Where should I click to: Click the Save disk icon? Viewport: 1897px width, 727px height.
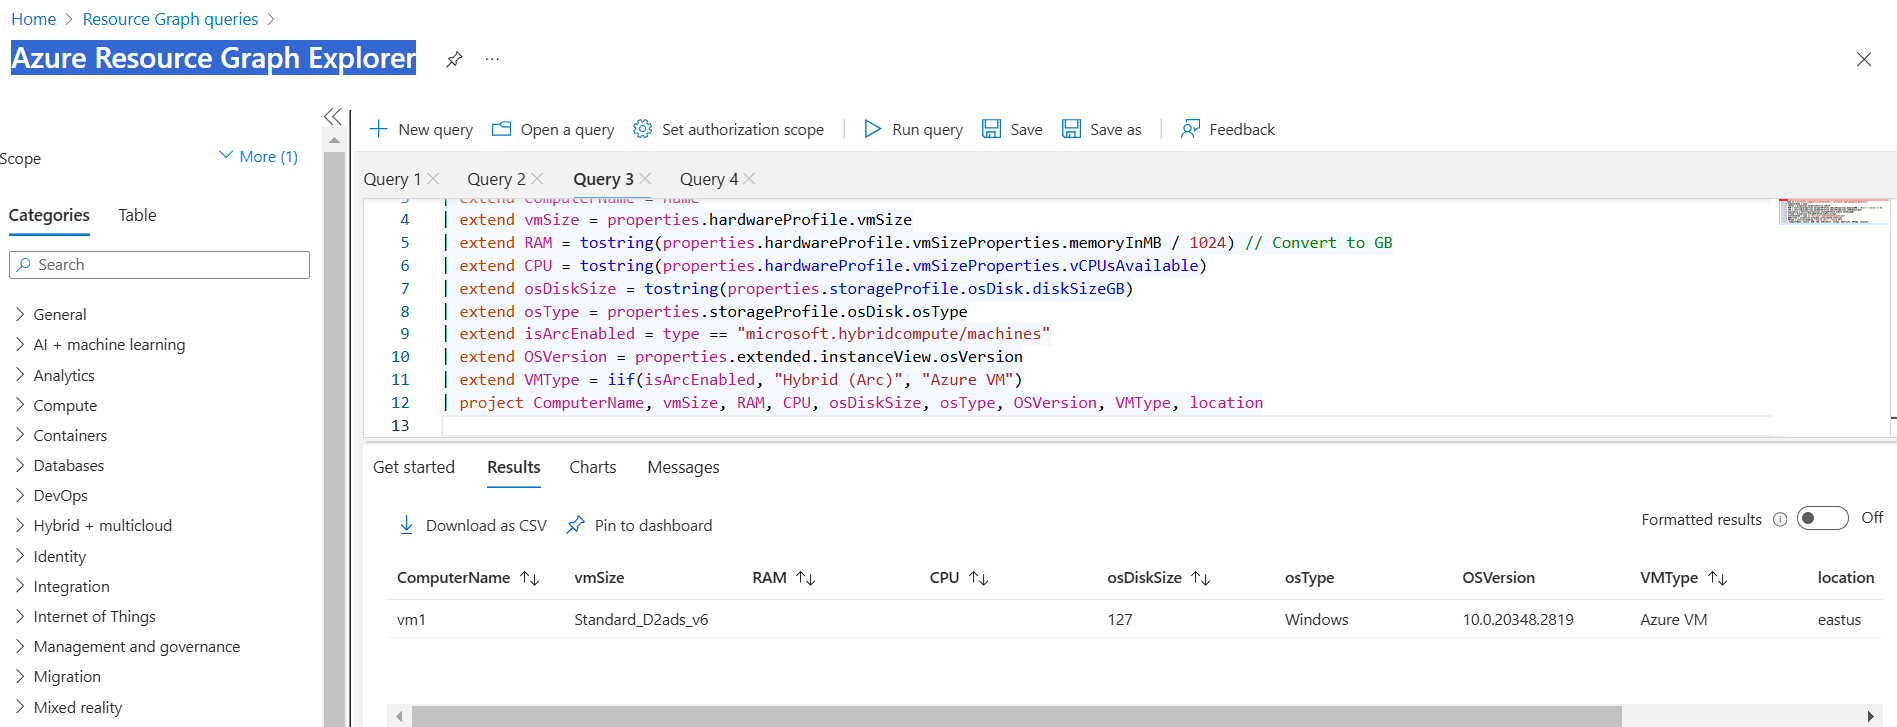pos(991,129)
